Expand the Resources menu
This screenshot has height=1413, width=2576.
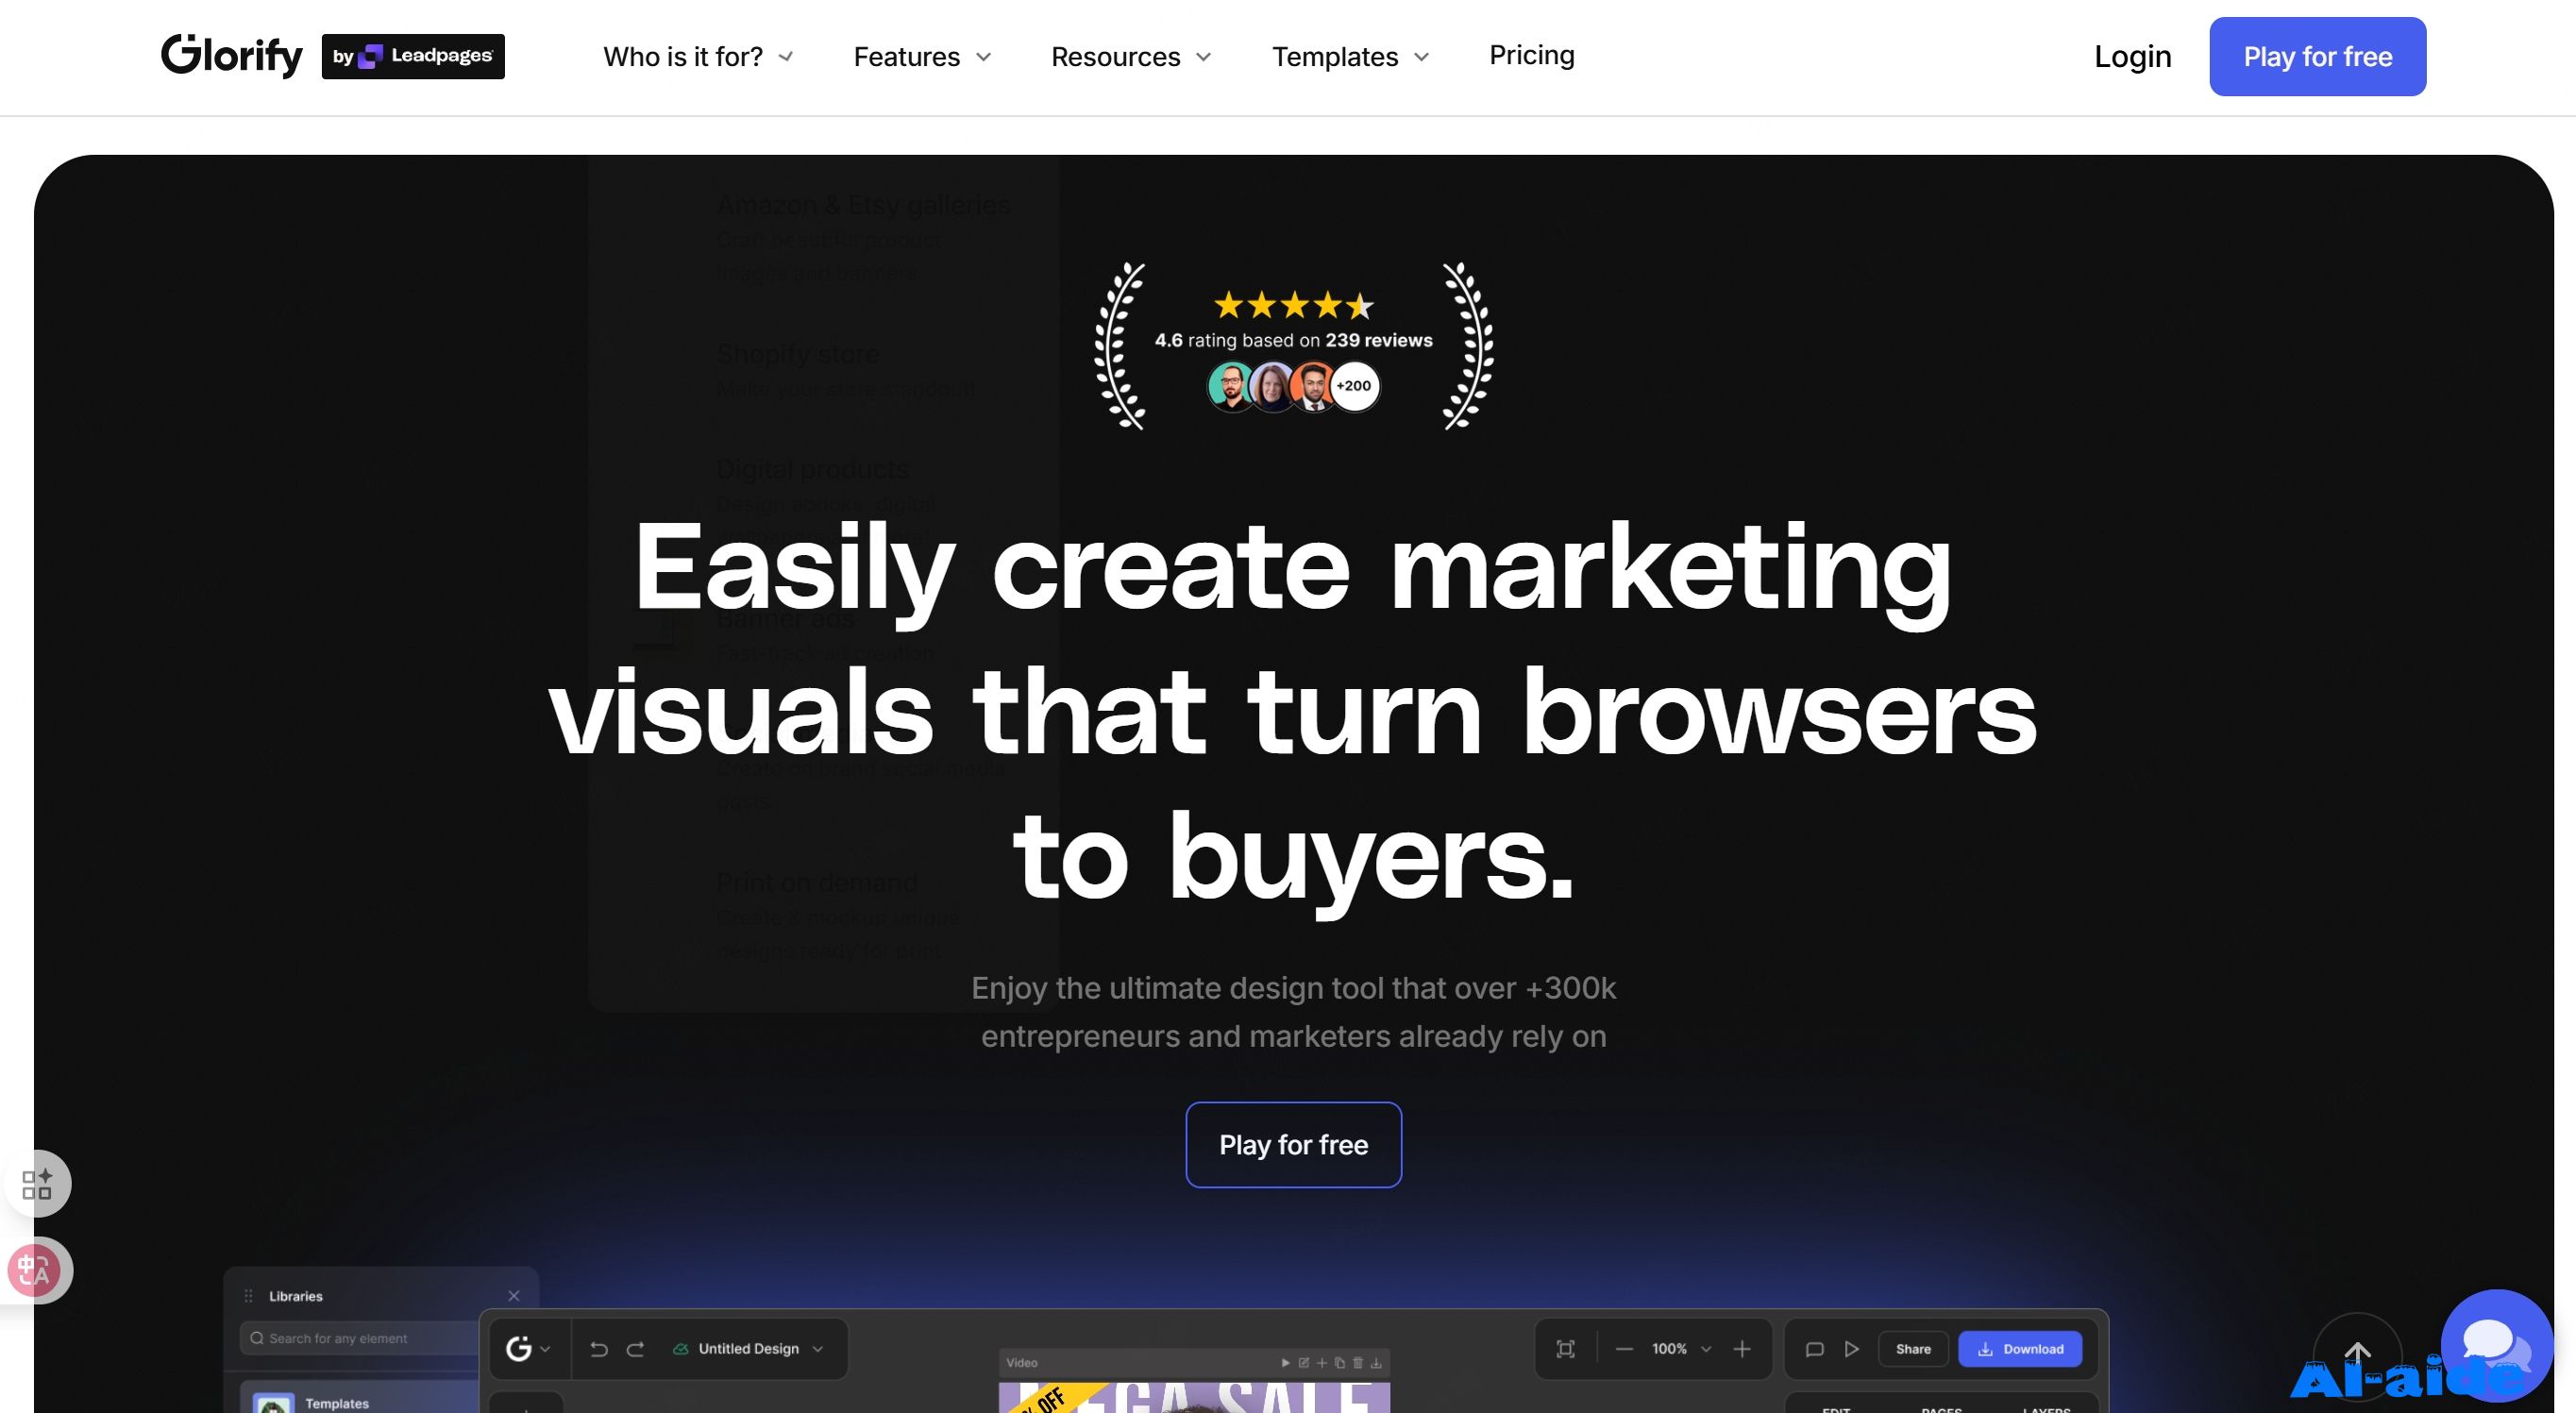click(x=1130, y=57)
